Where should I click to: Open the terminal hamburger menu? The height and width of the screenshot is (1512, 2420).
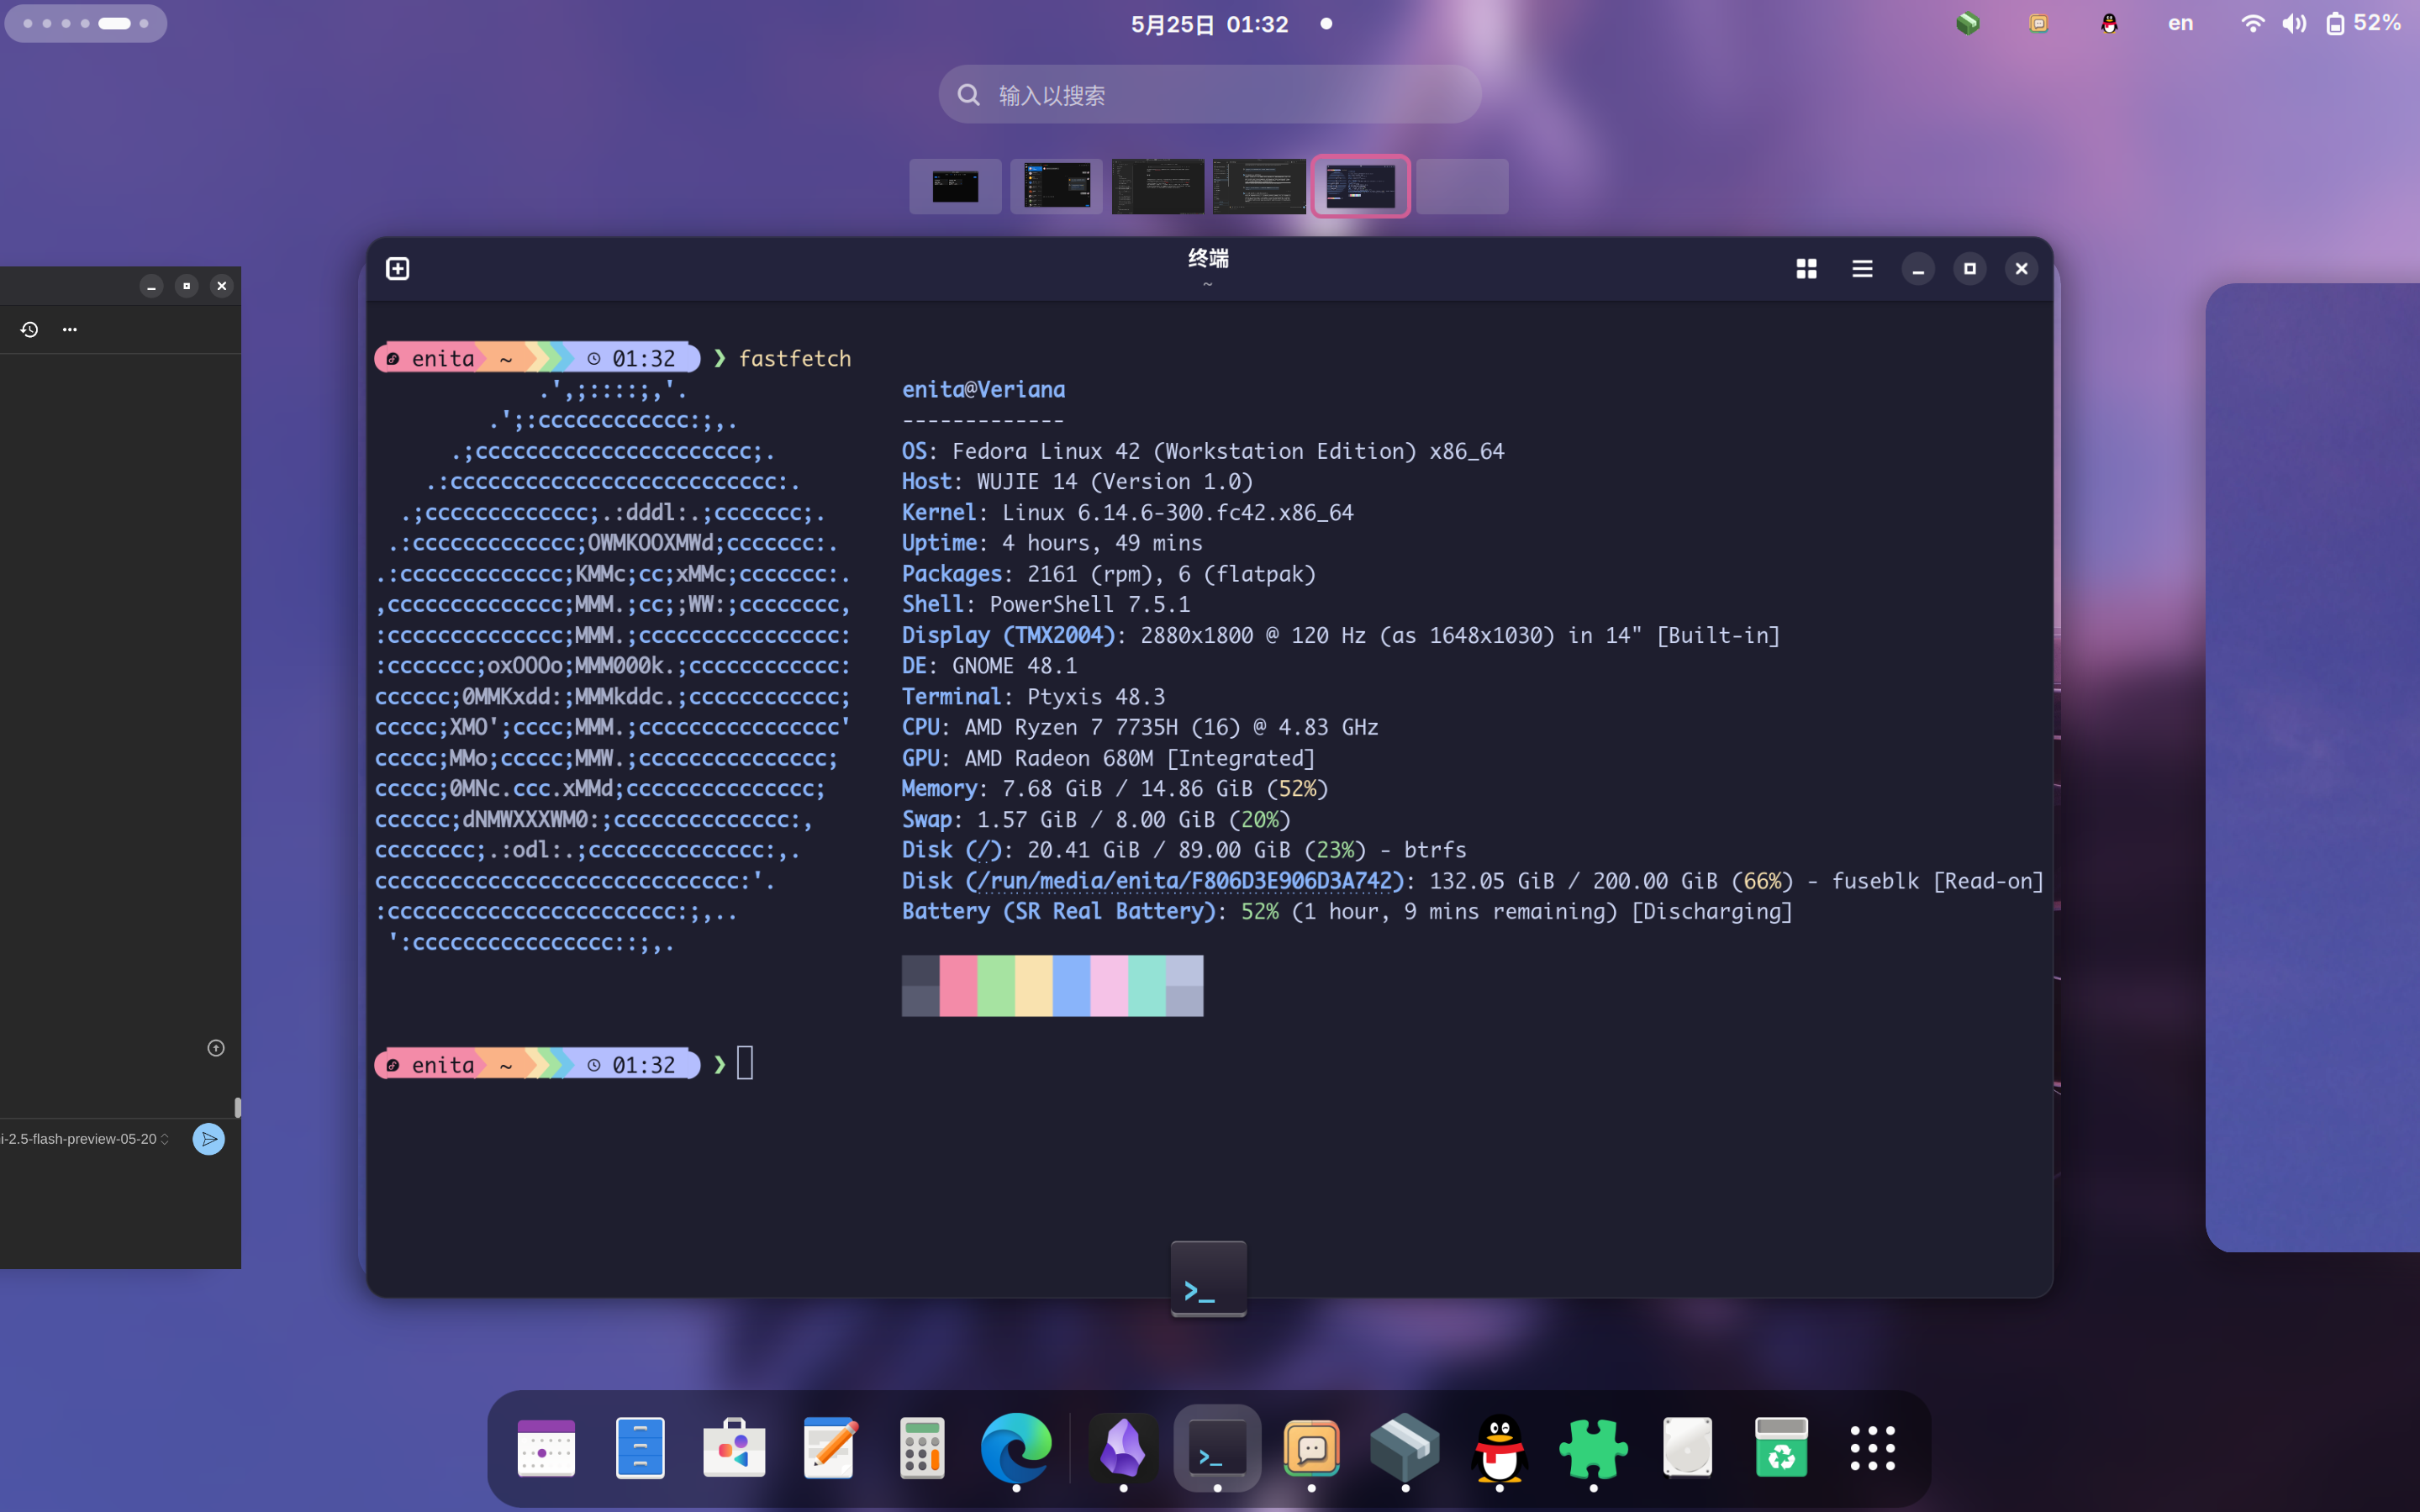1861,268
